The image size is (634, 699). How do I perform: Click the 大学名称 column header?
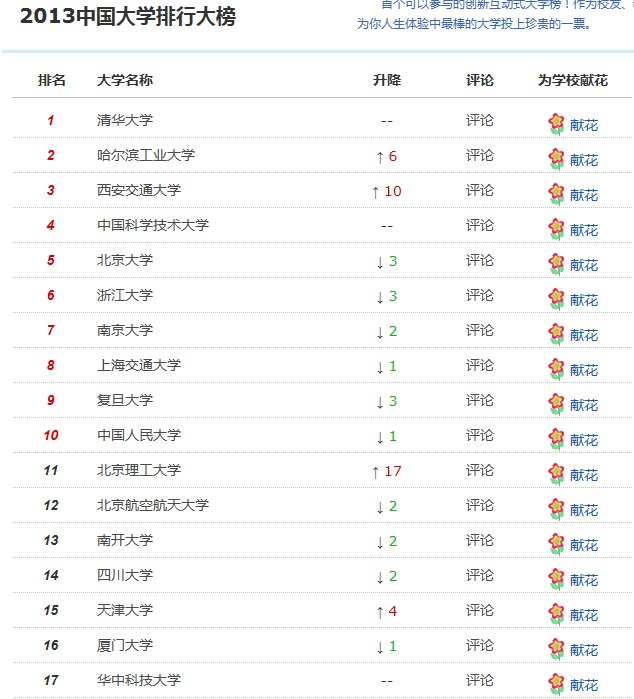click(x=125, y=80)
